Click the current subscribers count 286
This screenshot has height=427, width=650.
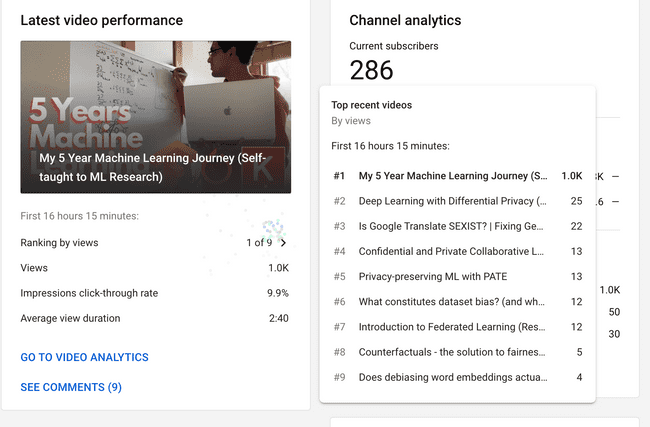pos(371,70)
